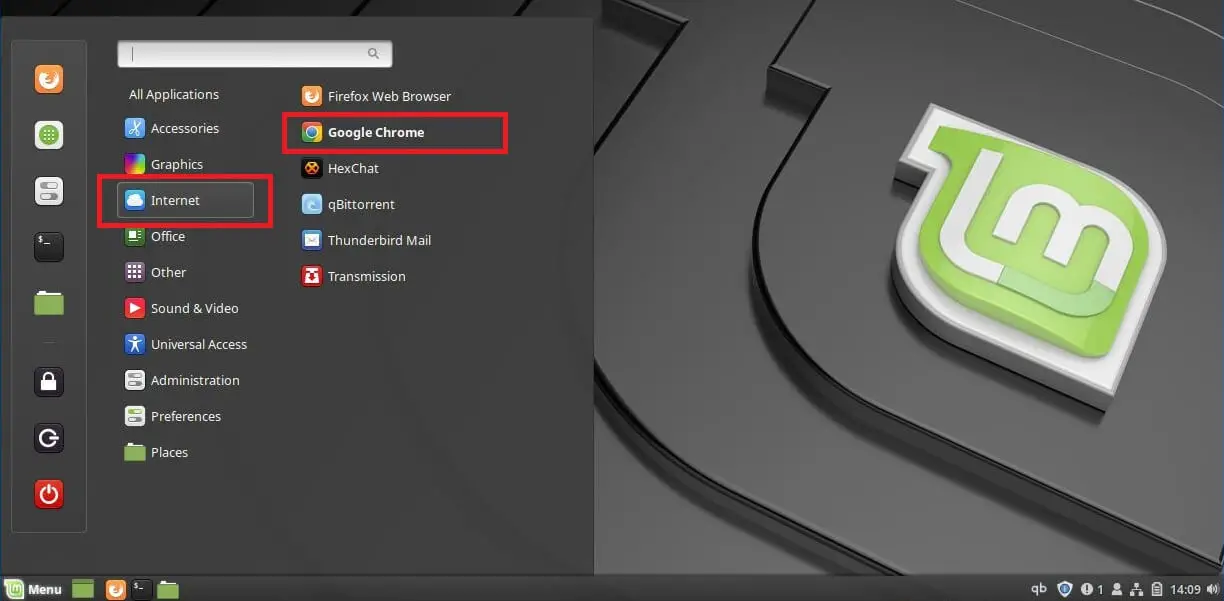The image size is (1224, 601).
Task: Click the Lock Screen icon in sidebar
Action: [49, 381]
